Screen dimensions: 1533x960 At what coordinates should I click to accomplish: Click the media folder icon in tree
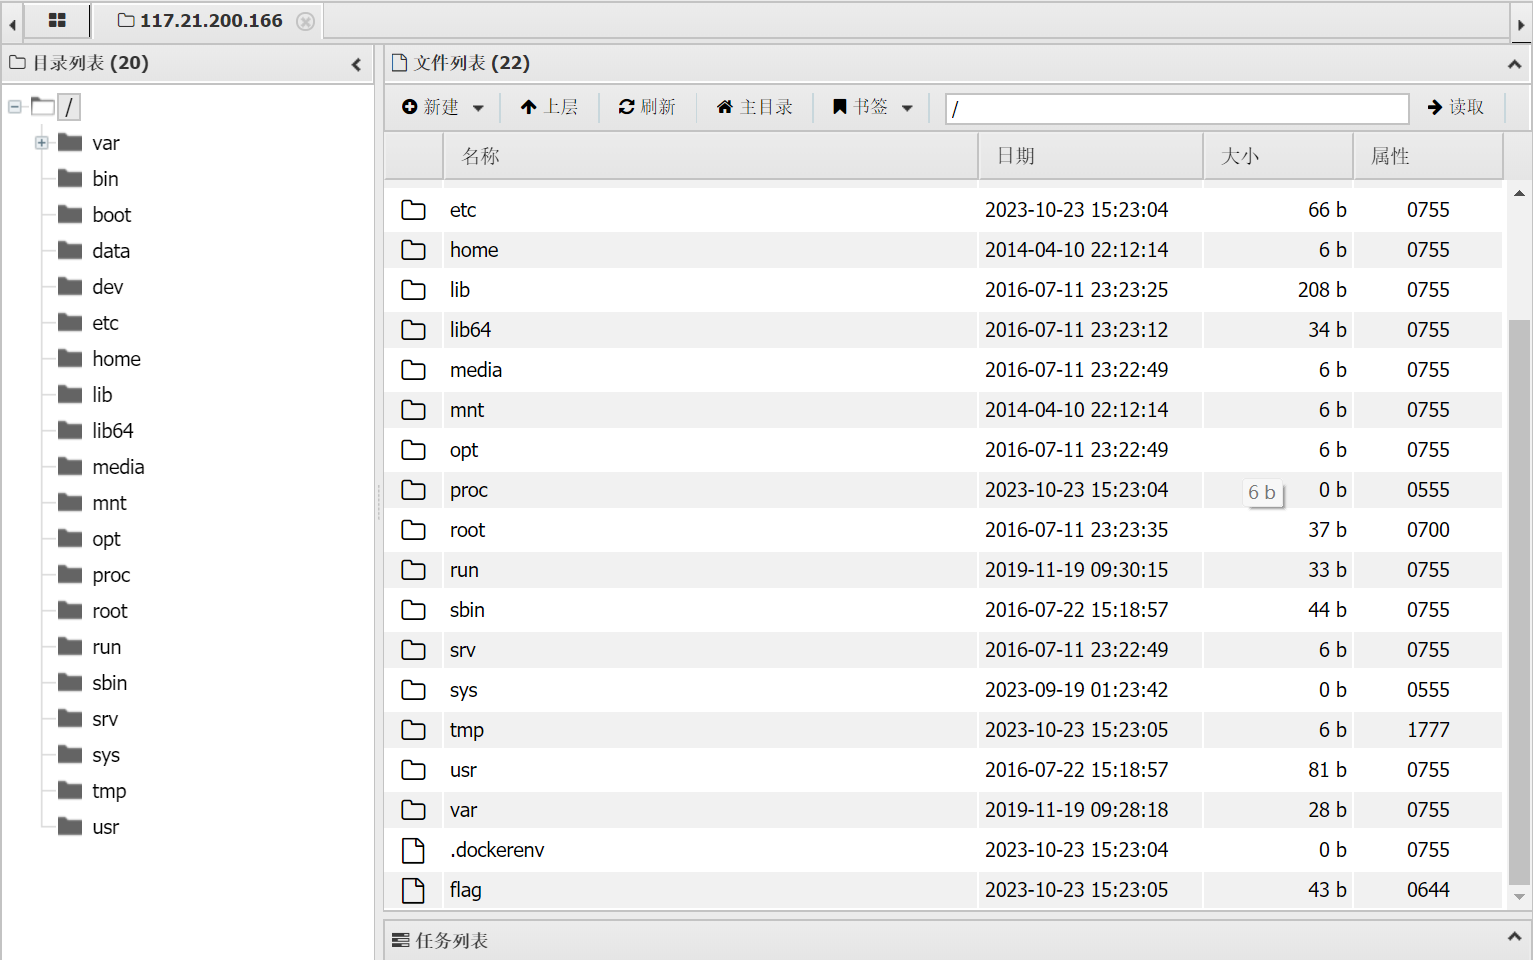tap(70, 466)
